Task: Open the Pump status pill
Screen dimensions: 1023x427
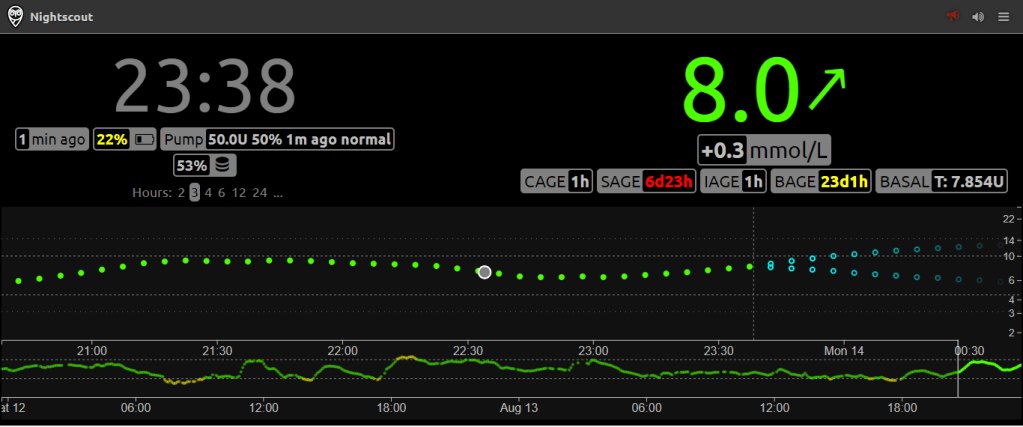Action: point(277,139)
